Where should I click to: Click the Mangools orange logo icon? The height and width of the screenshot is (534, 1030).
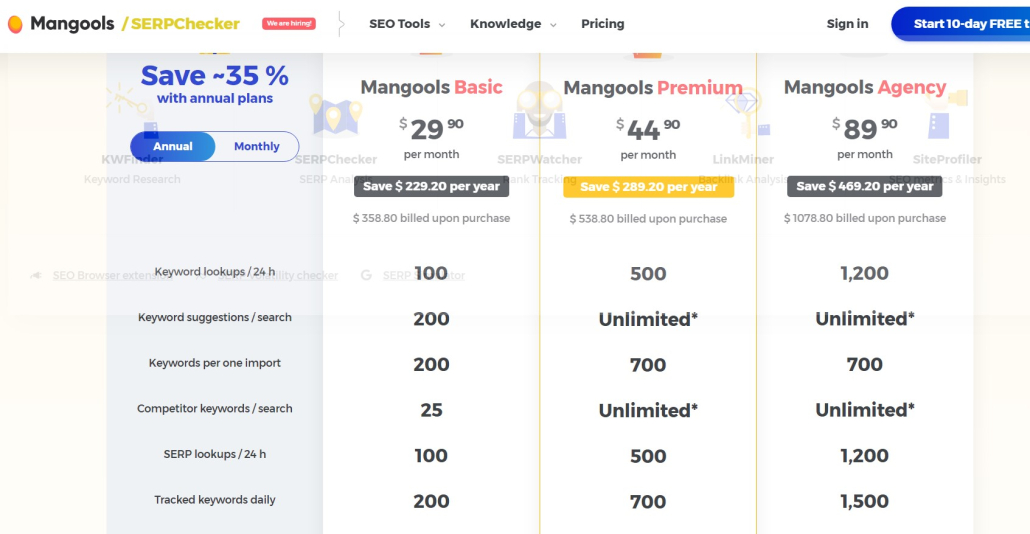tap(15, 24)
